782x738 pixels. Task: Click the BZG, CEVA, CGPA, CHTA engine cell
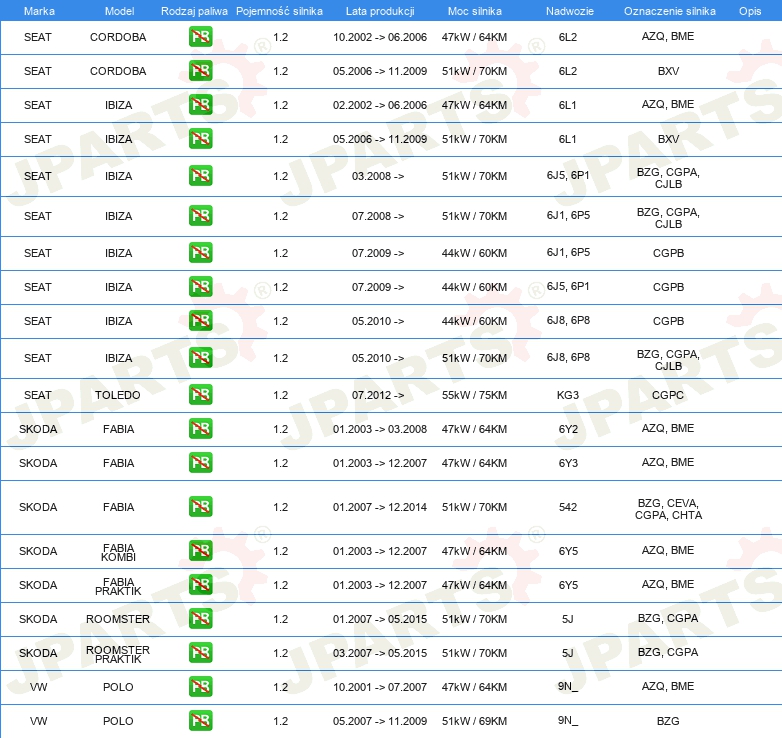(x=668, y=509)
